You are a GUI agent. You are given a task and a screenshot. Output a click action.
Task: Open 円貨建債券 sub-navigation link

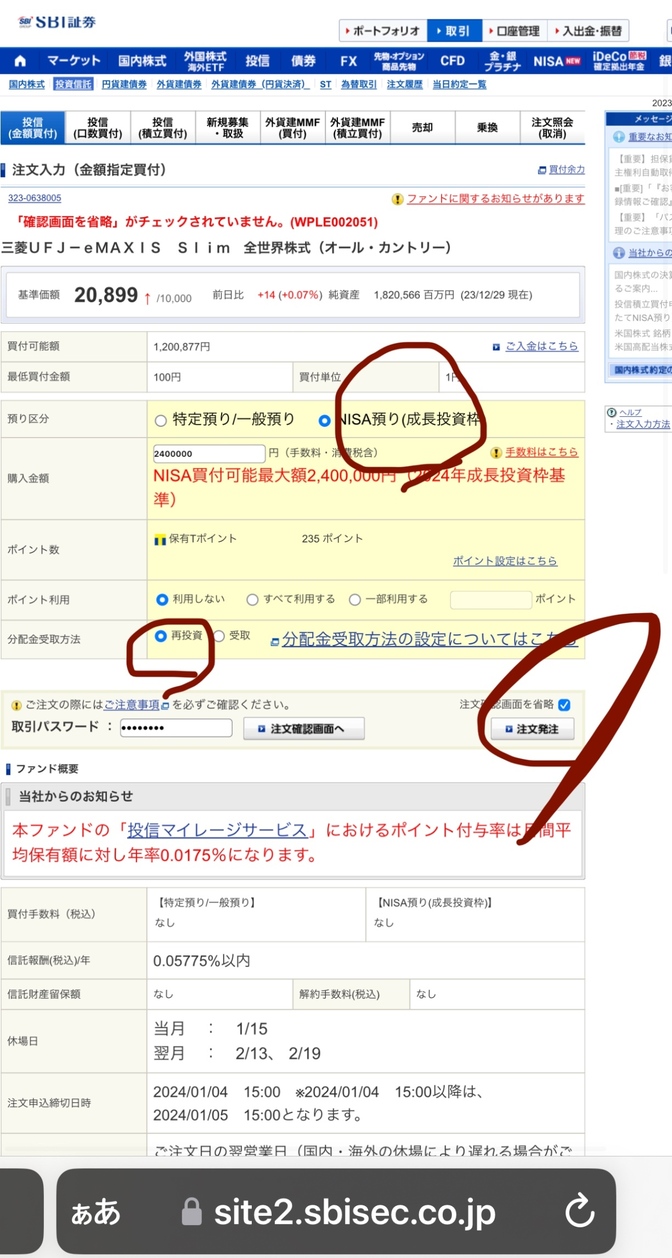(x=124, y=85)
